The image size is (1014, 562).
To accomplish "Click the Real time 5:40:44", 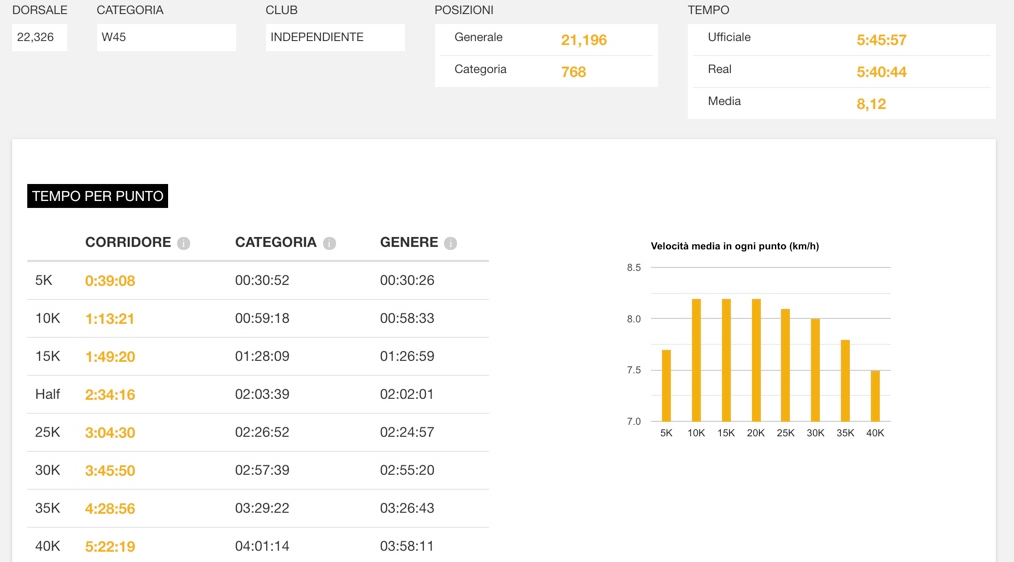I will tap(881, 72).
